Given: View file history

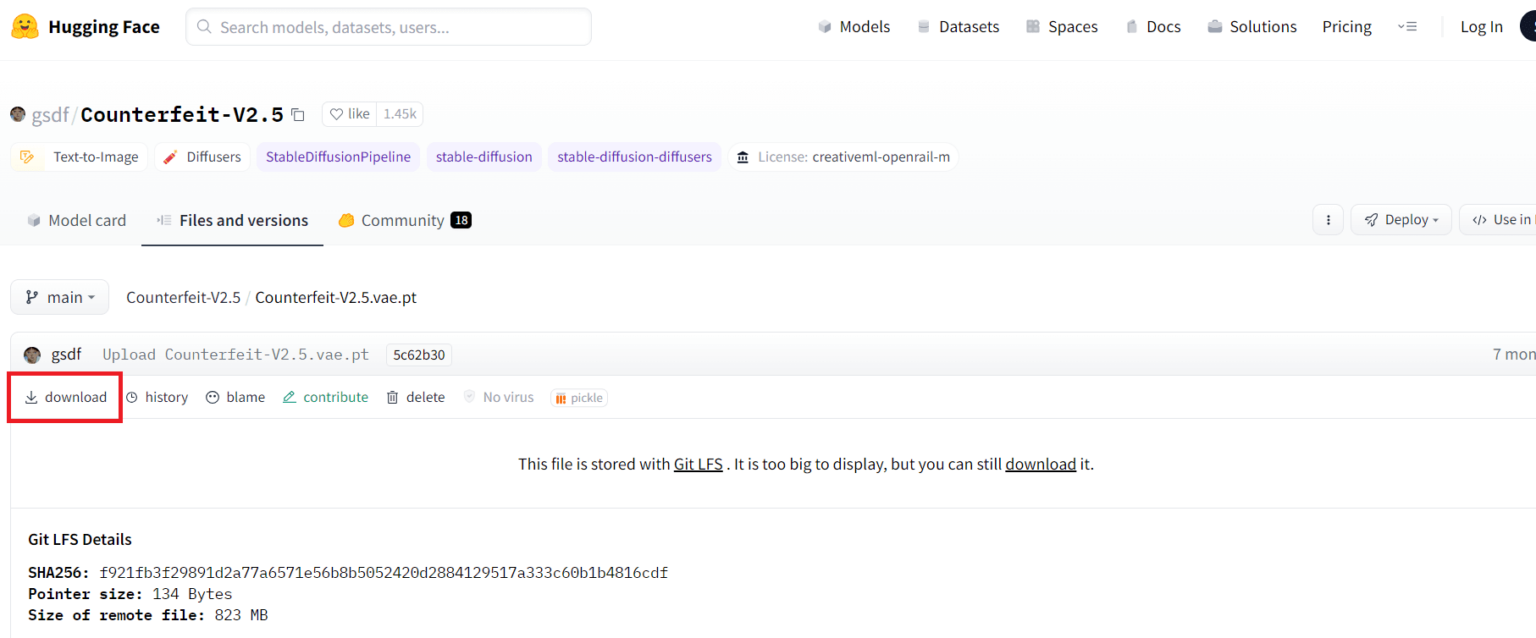Looking at the screenshot, I should point(157,397).
